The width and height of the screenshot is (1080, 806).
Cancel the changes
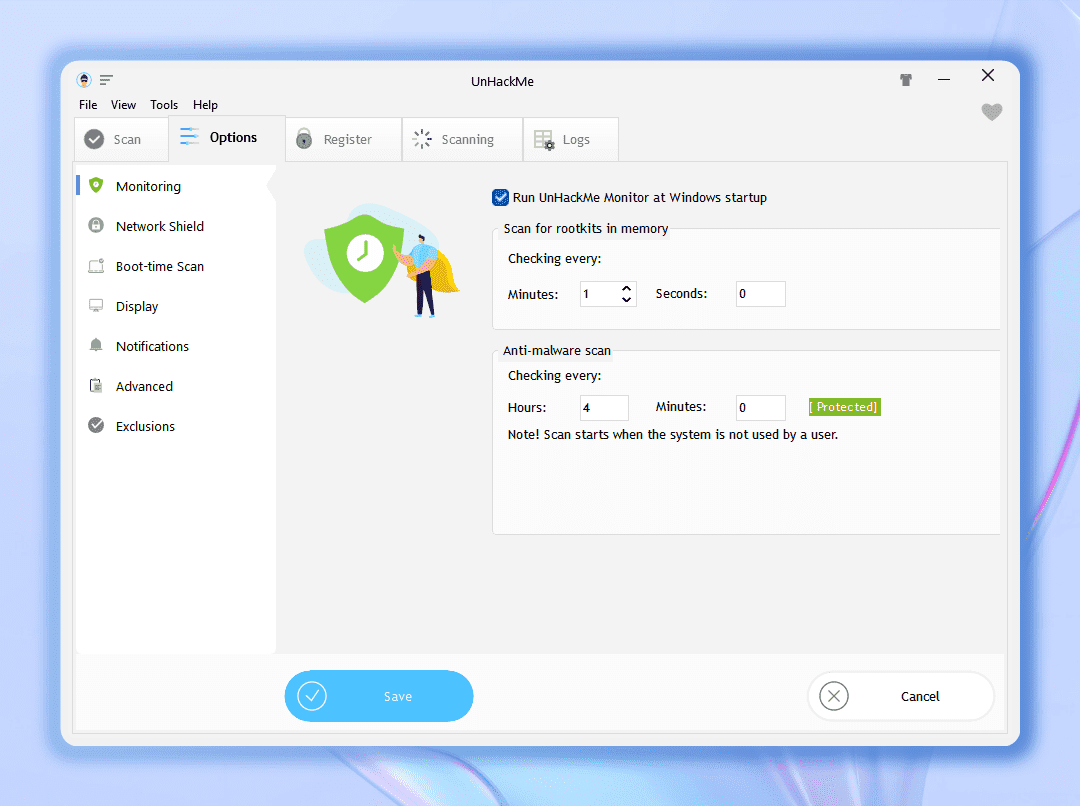(901, 696)
